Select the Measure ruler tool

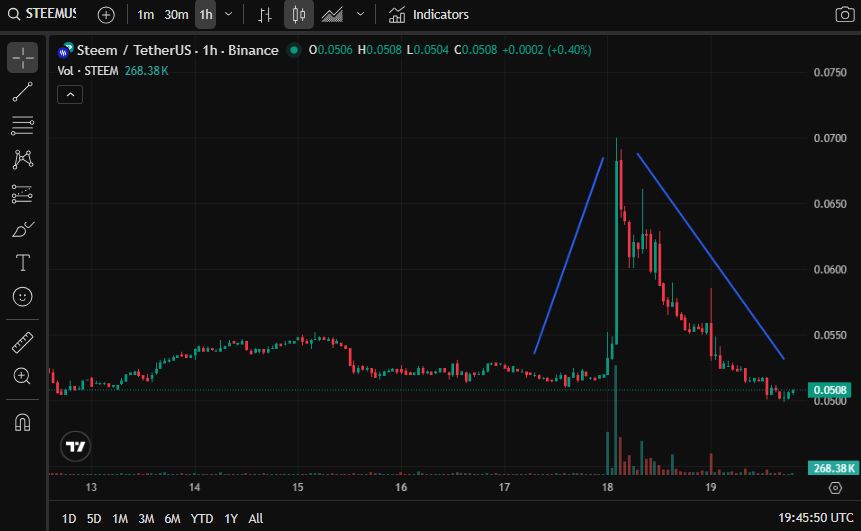pos(23,343)
